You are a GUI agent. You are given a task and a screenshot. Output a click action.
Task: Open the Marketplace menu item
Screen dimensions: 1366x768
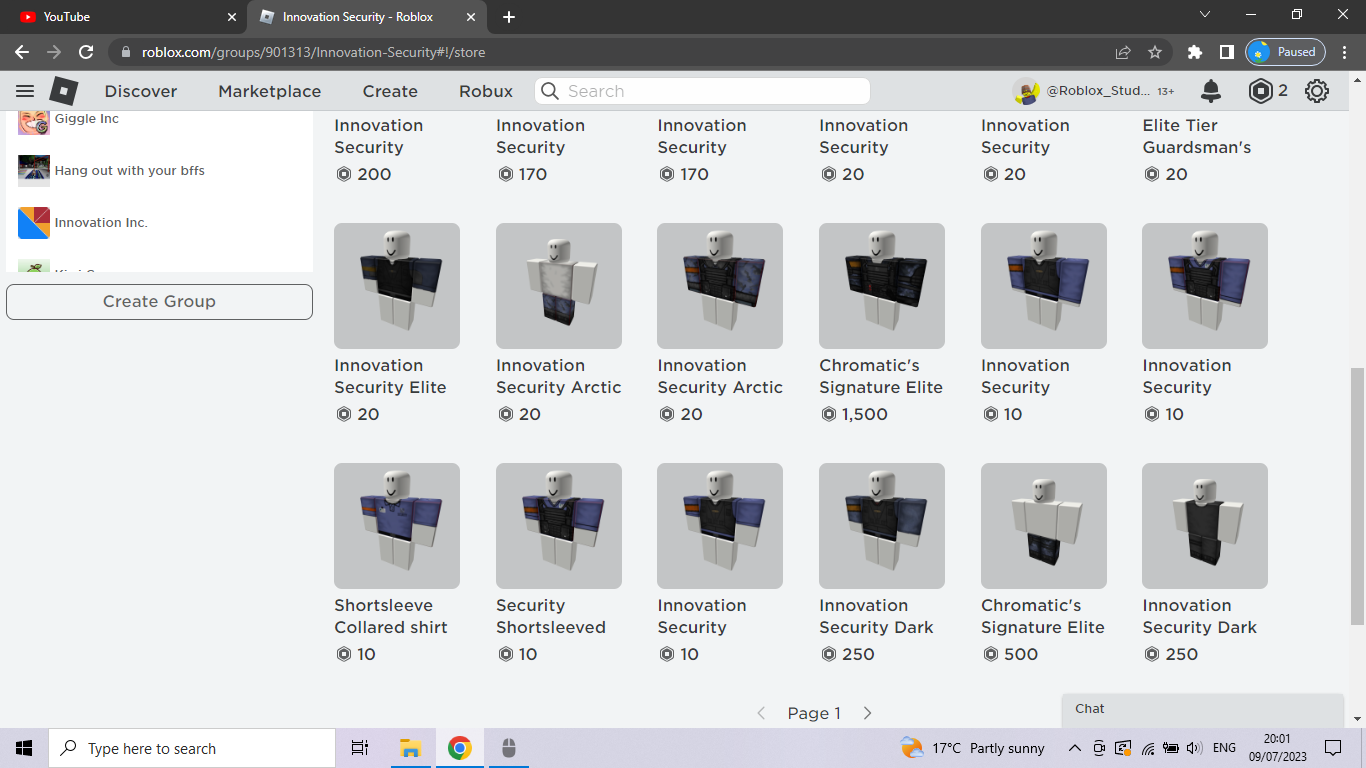click(x=270, y=91)
